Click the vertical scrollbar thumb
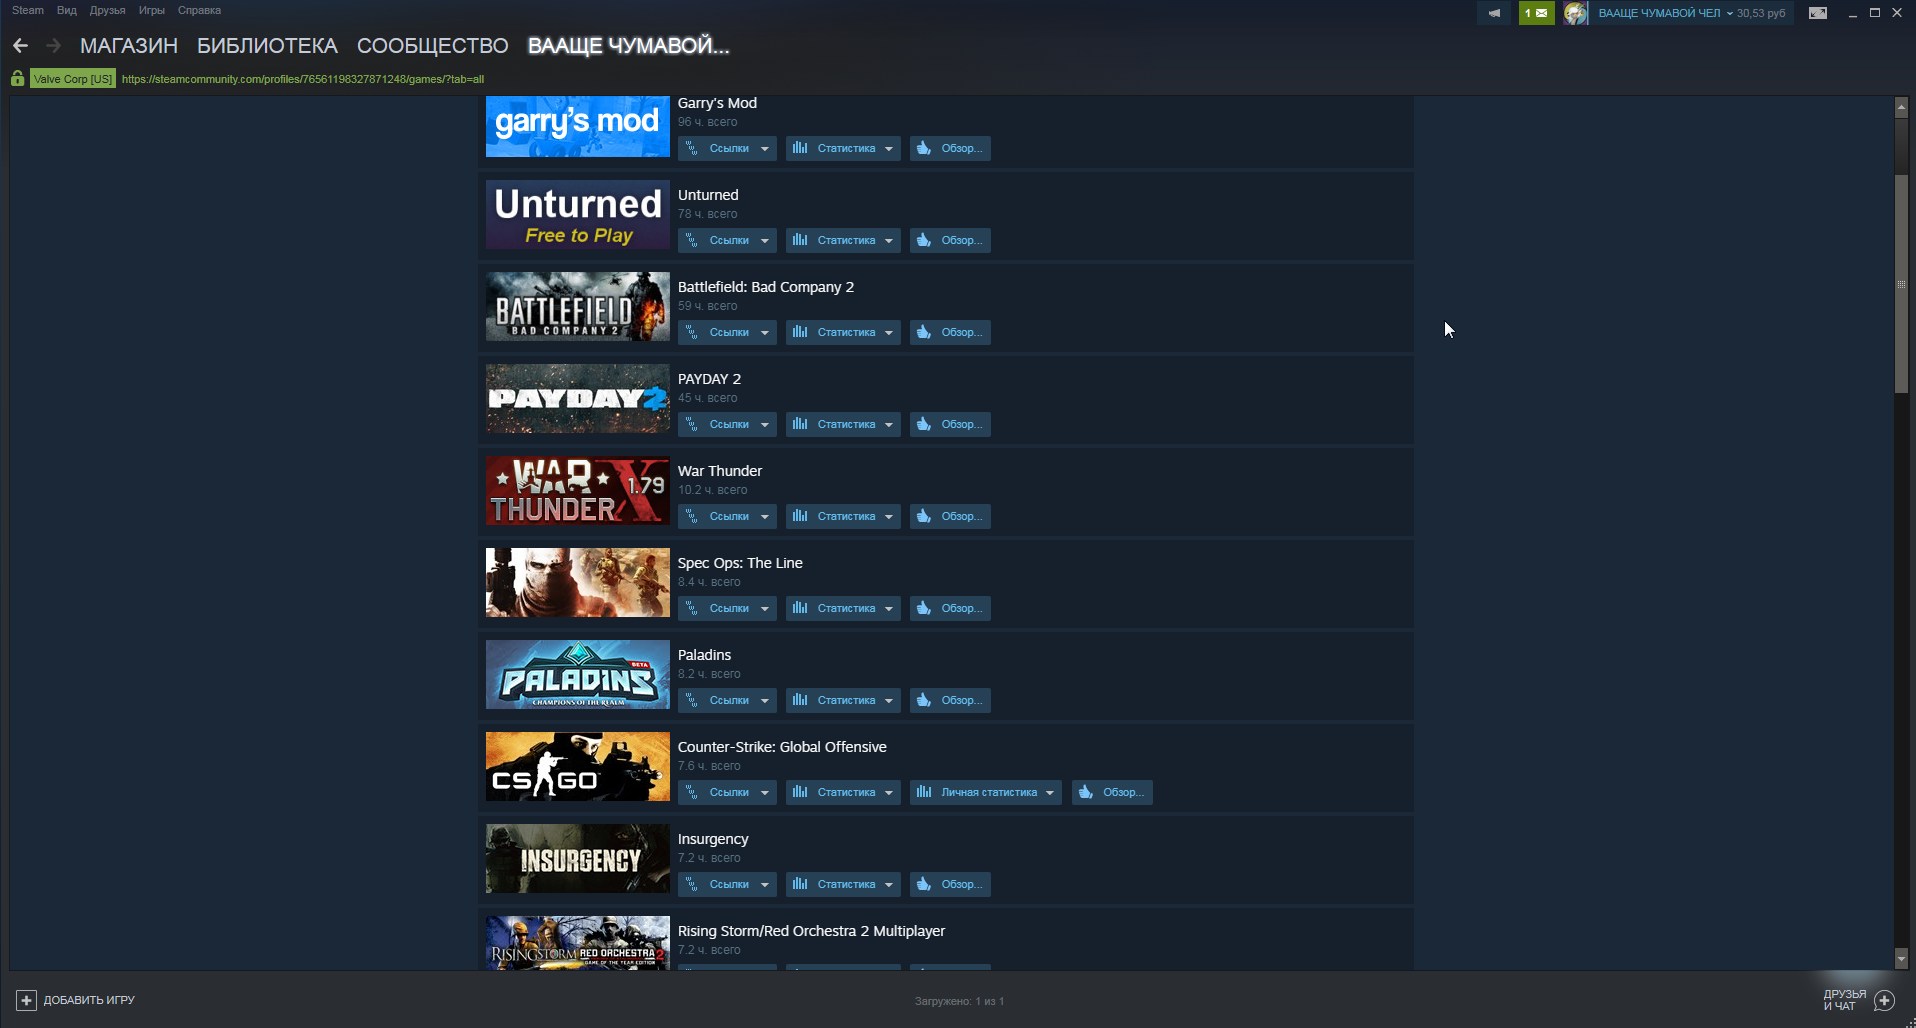 [1901, 284]
